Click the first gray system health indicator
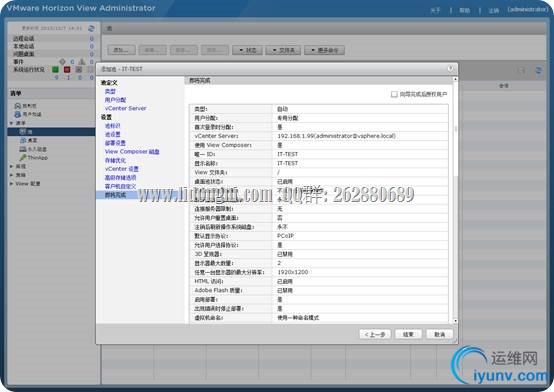 click(x=79, y=69)
